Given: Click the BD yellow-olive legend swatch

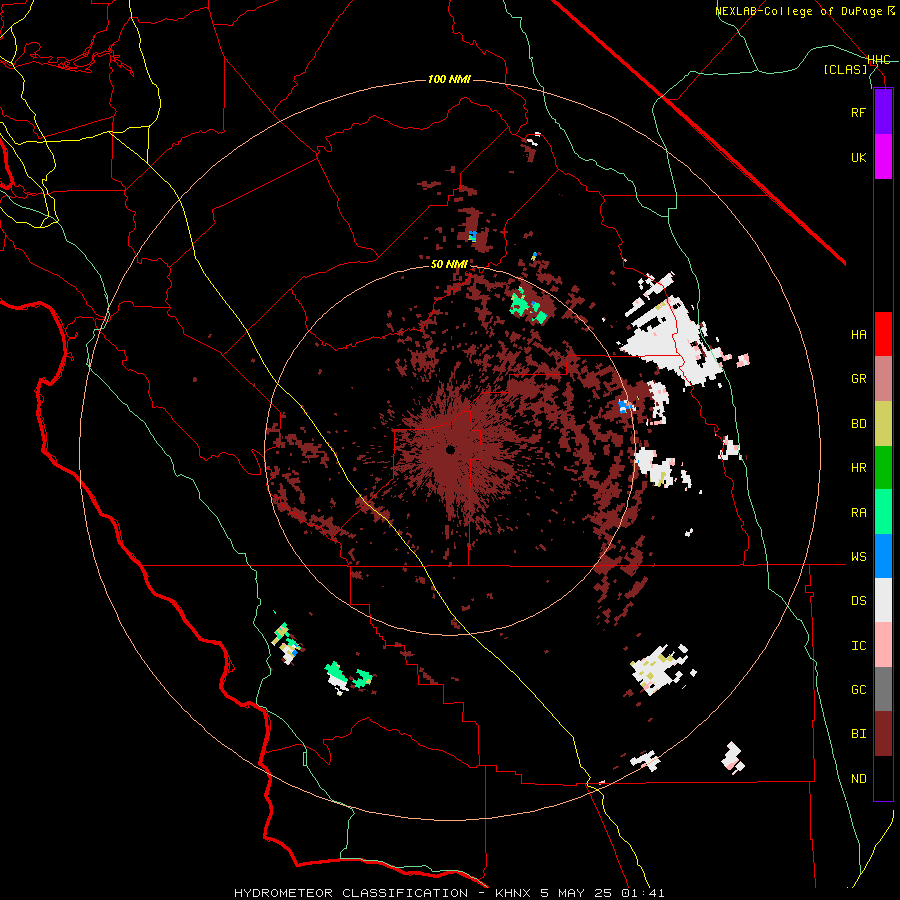Looking at the screenshot, I should pos(883,424).
